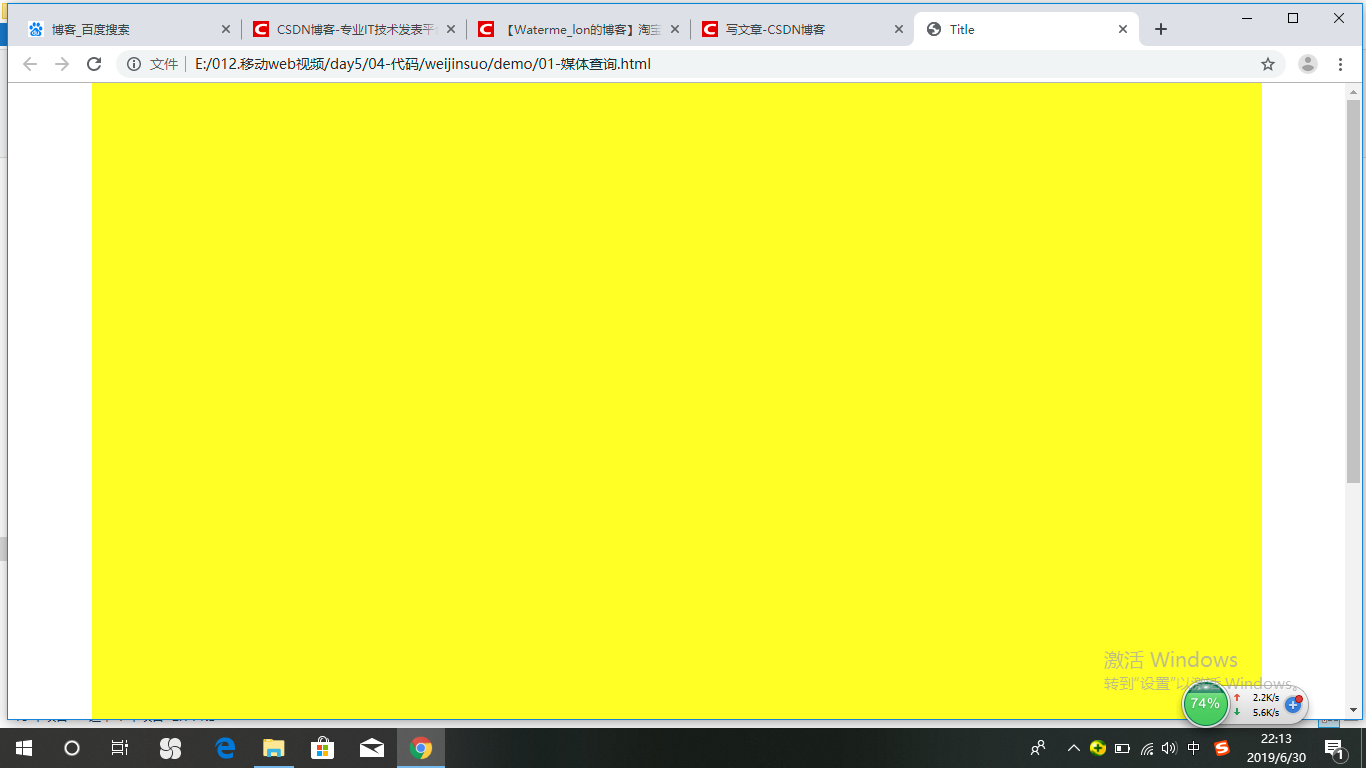Go back using the back arrow
This screenshot has height=768, width=1366.
30,64
